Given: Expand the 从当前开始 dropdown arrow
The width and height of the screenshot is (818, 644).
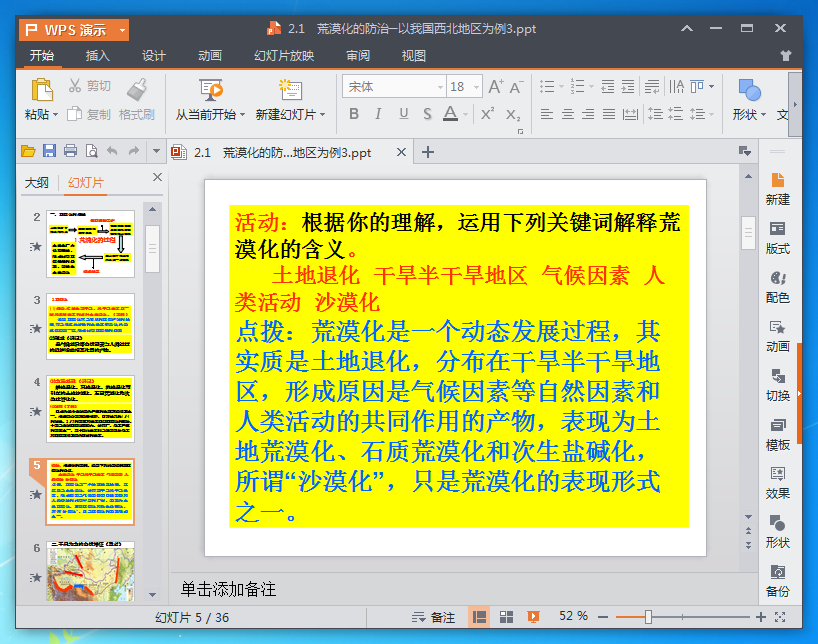Looking at the screenshot, I should pyautogui.click(x=243, y=114).
